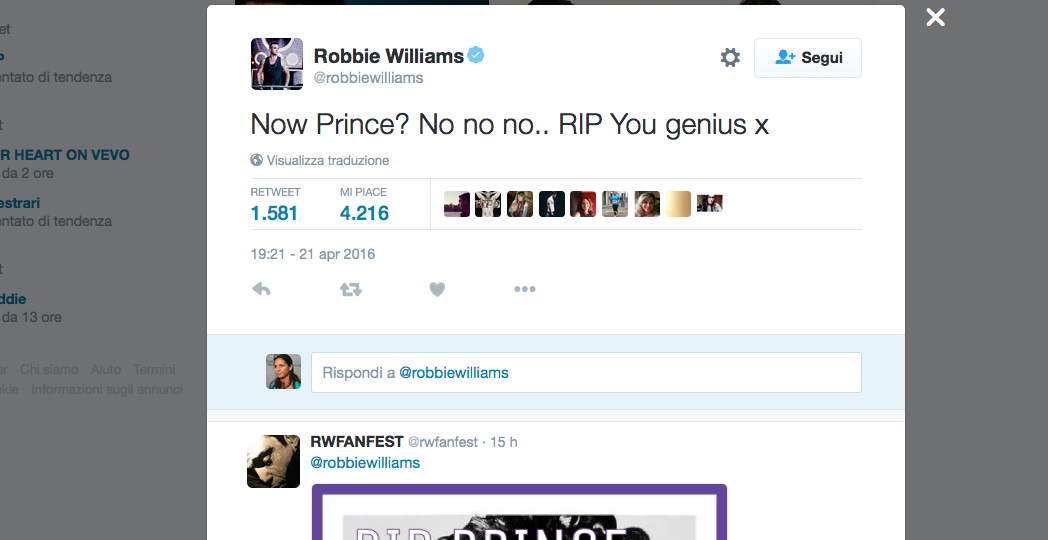Open the Mi piace count 4.216

point(364,213)
